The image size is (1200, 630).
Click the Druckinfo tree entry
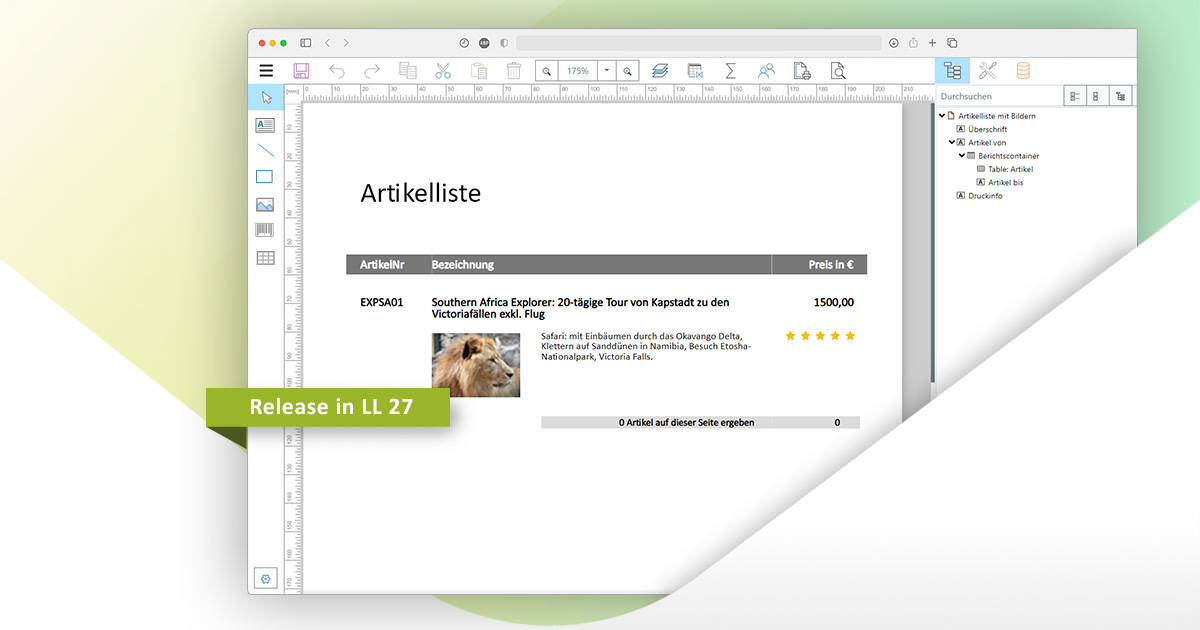pyautogui.click(x=985, y=195)
